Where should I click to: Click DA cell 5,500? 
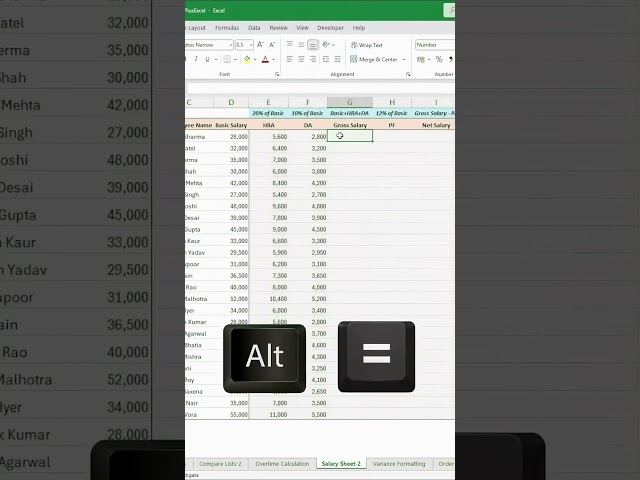click(308, 415)
